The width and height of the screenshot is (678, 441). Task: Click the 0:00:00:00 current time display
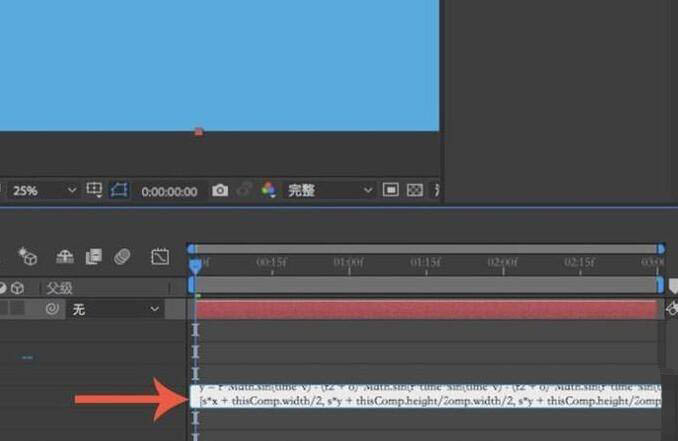169,191
